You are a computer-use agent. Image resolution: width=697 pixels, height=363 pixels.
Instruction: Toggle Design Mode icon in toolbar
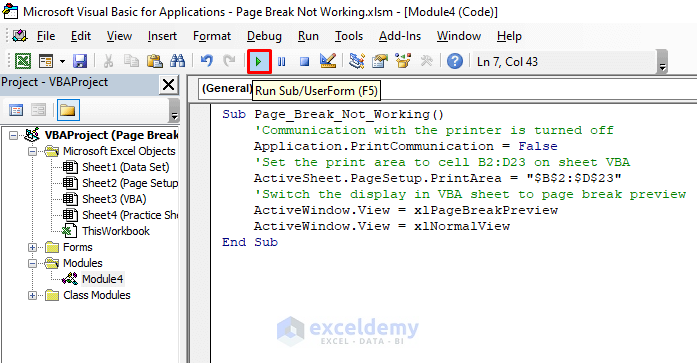click(x=328, y=61)
